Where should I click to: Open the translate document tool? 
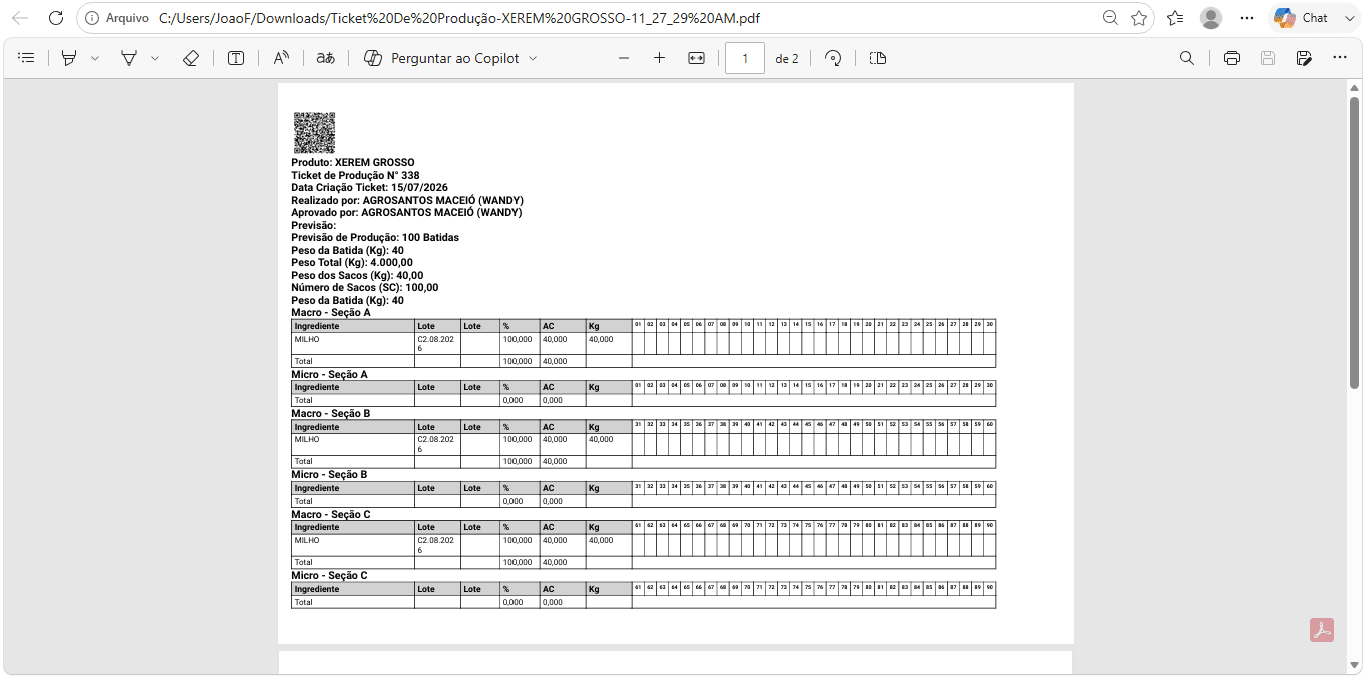point(325,58)
